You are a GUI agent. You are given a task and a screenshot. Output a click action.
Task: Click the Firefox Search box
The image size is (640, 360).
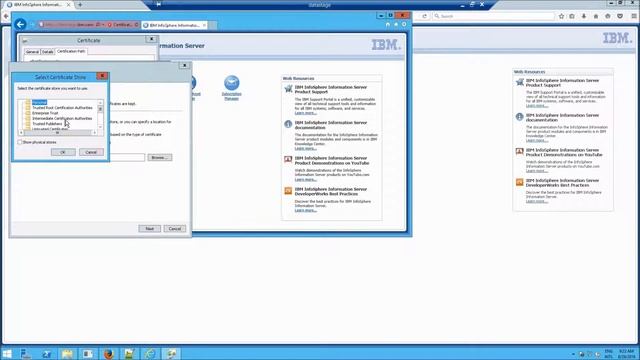[493, 16]
